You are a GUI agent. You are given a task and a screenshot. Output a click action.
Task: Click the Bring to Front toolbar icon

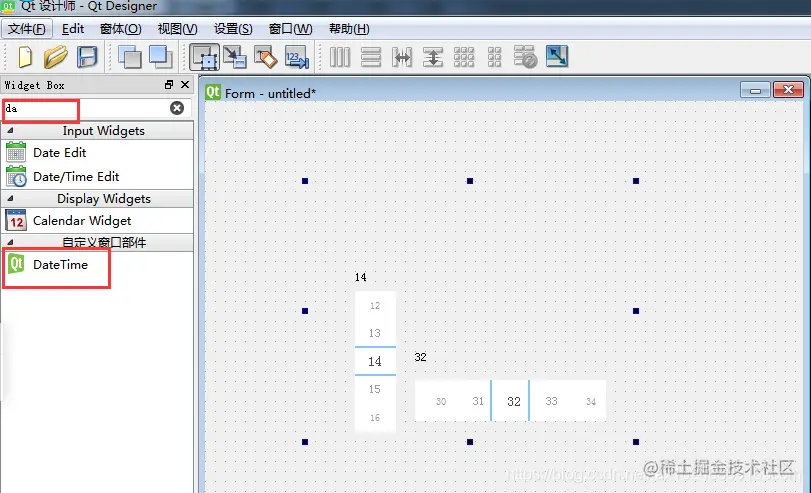pyautogui.click(x=161, y=57)
